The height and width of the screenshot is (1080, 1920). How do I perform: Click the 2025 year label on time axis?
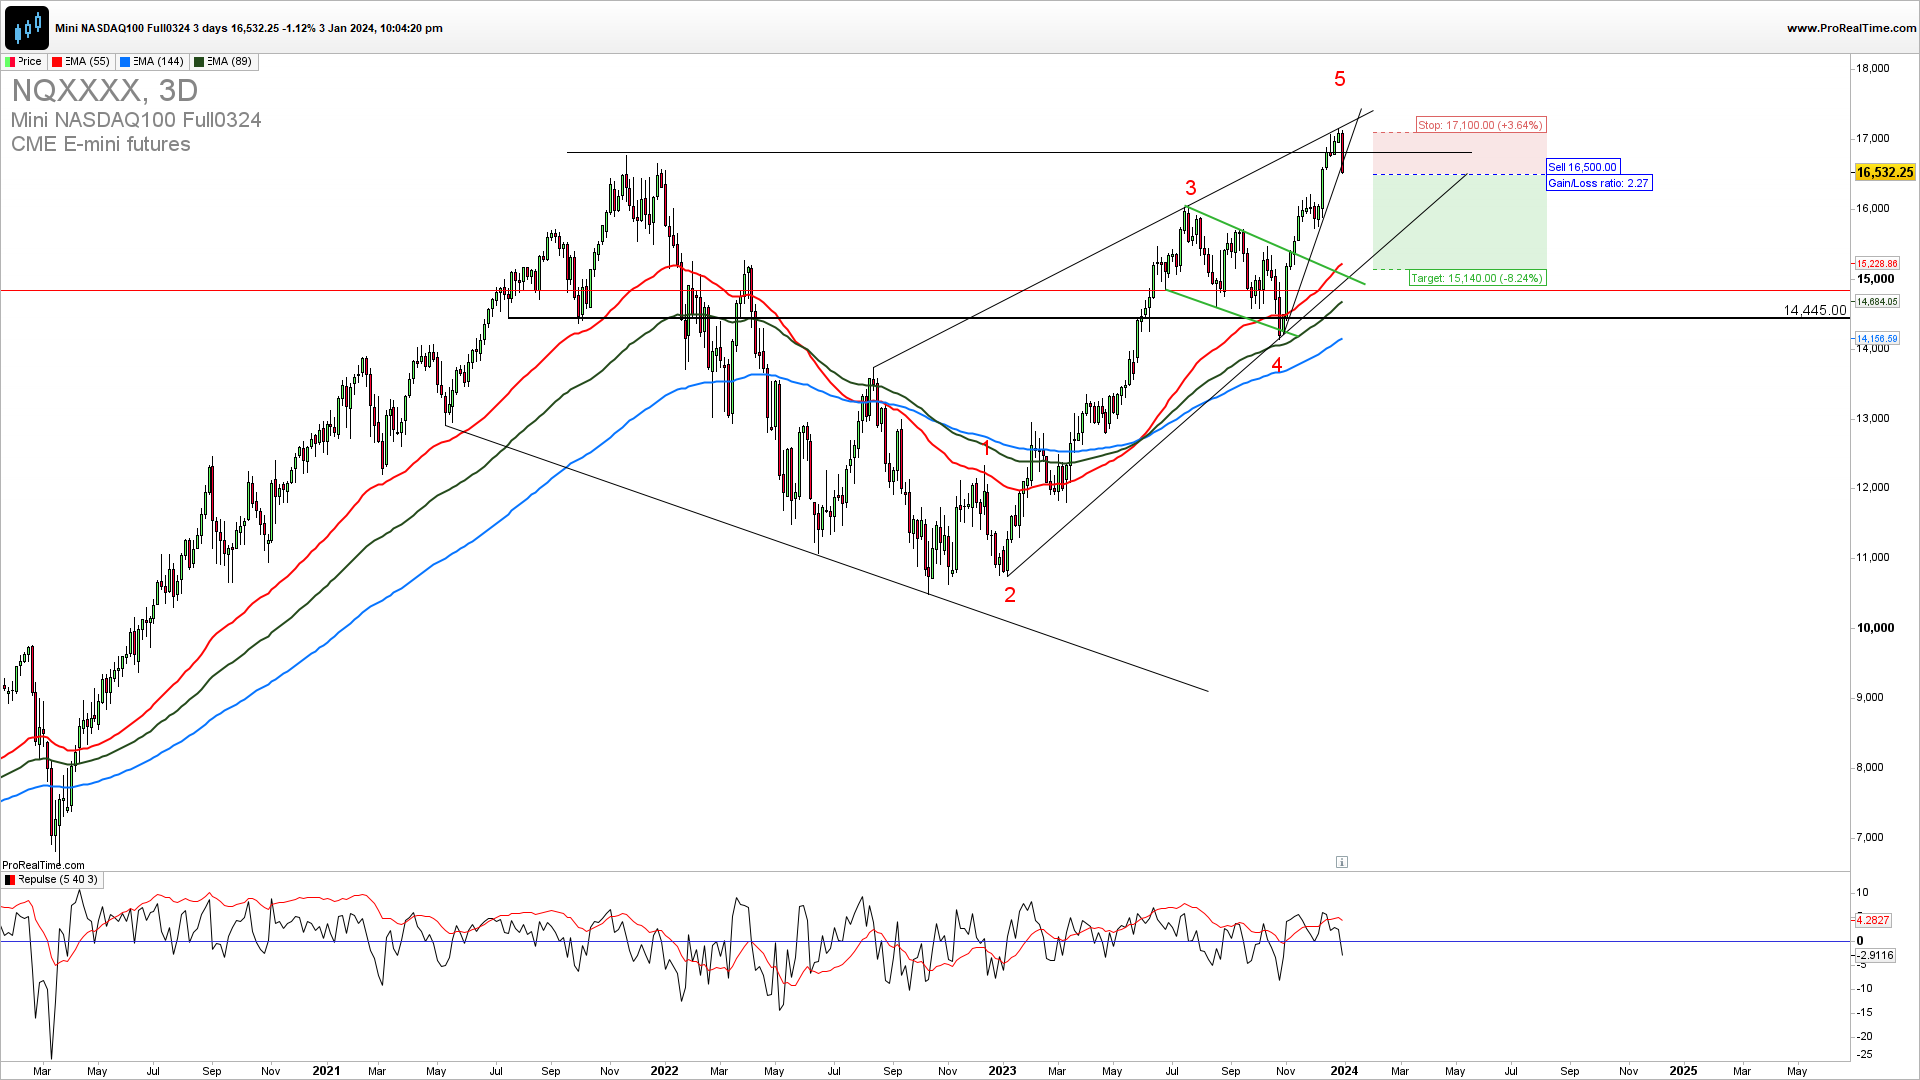(1683, 1071)
